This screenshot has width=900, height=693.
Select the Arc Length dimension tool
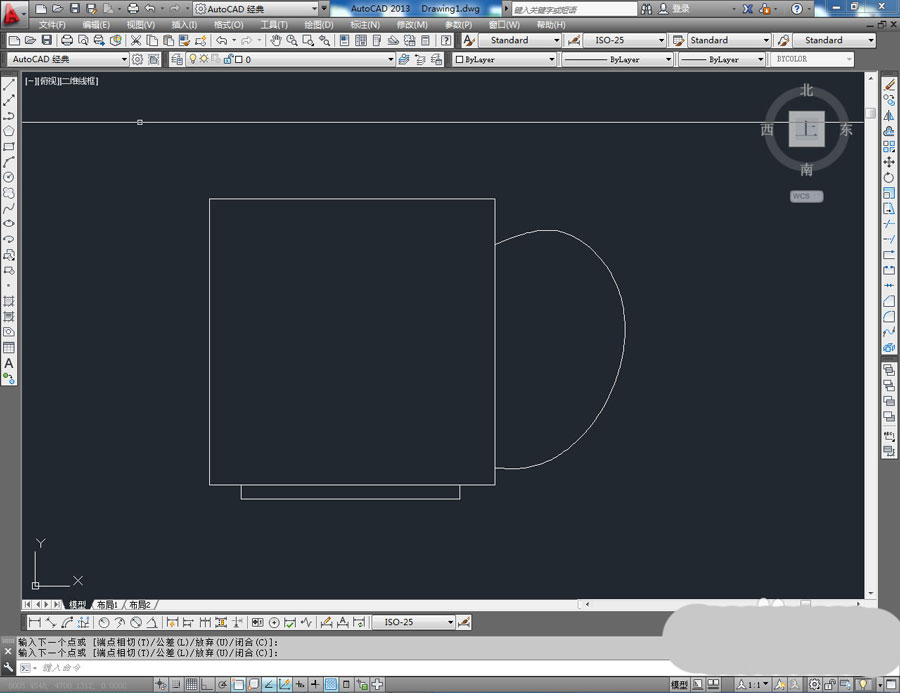pos(67,622)
